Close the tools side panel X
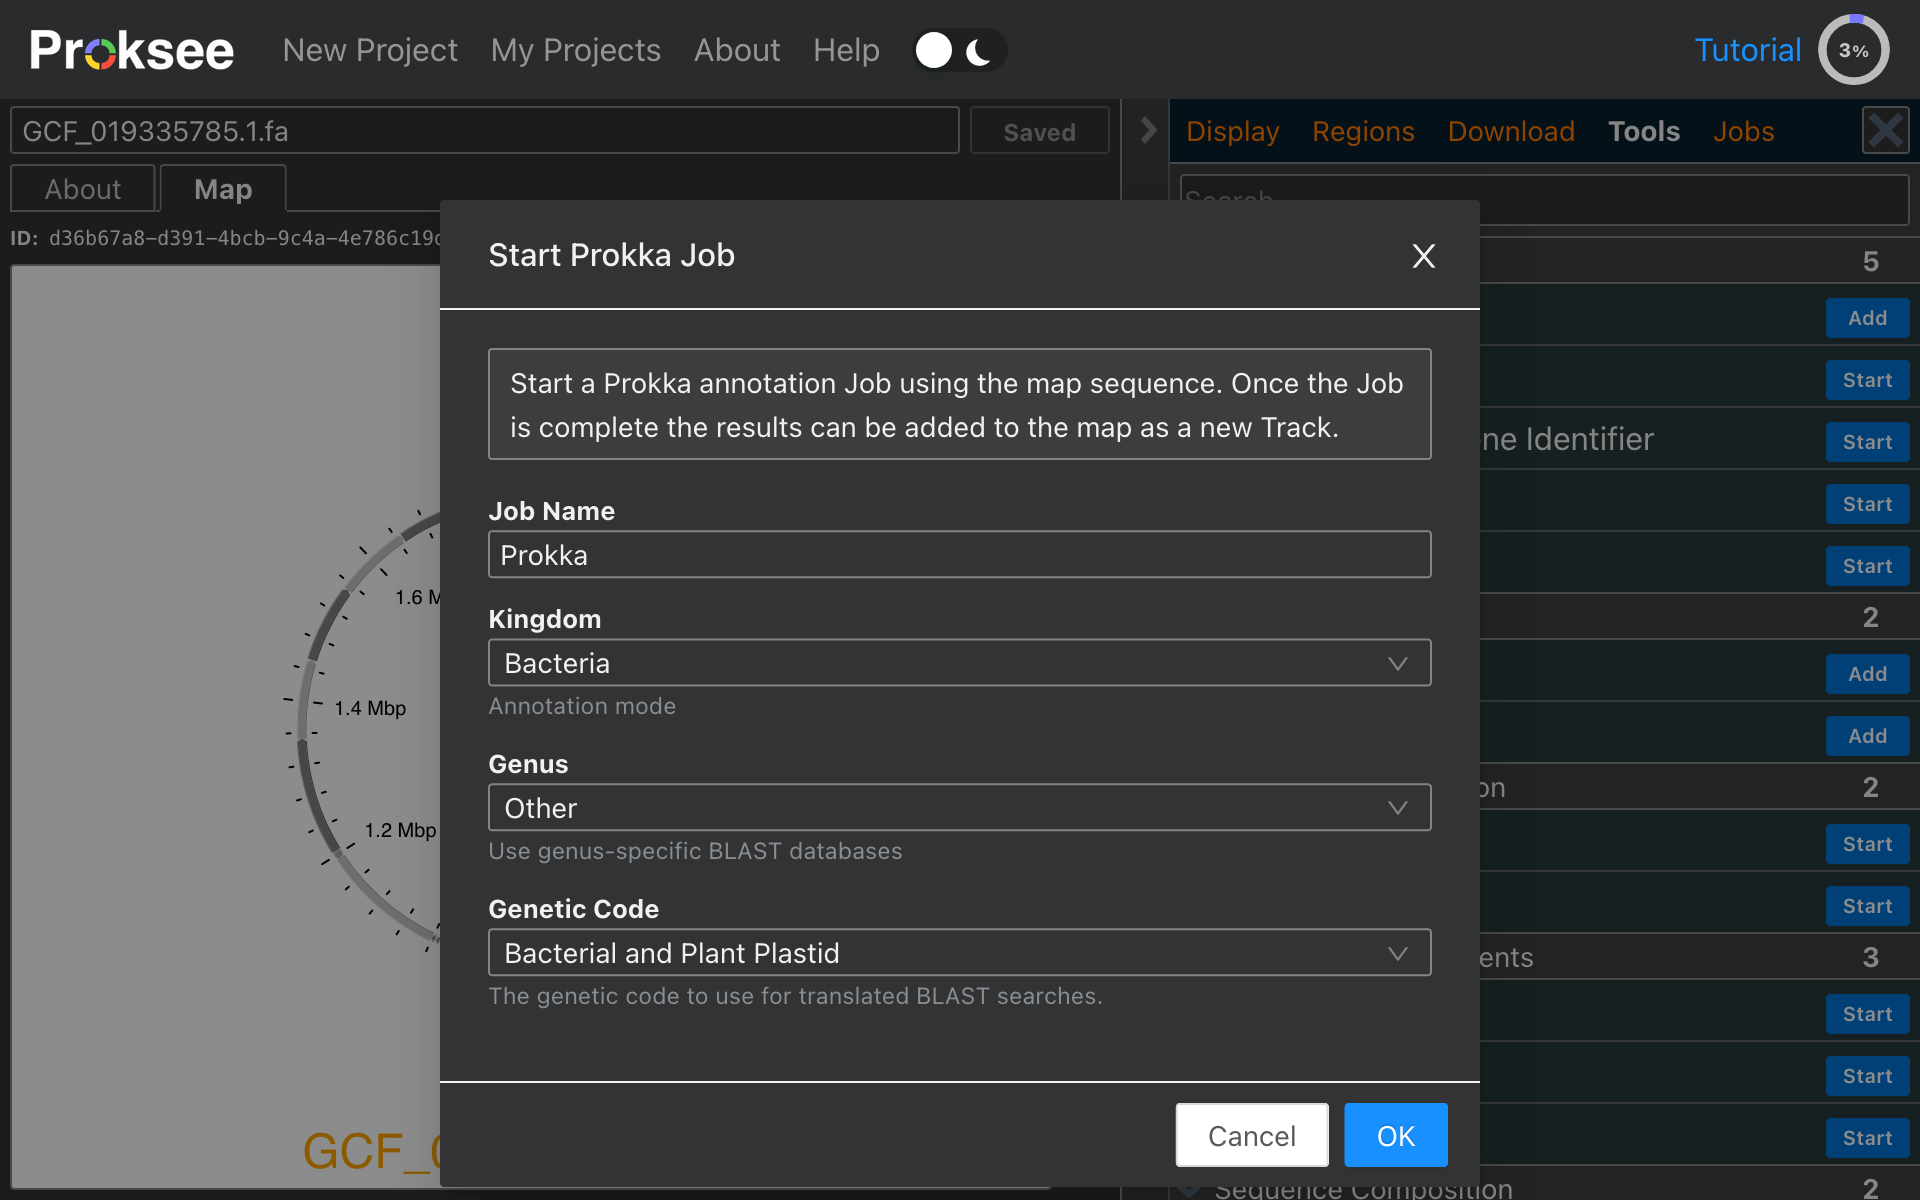This screenshot has width=1920, height=1200. click(x=1885, y=131)
